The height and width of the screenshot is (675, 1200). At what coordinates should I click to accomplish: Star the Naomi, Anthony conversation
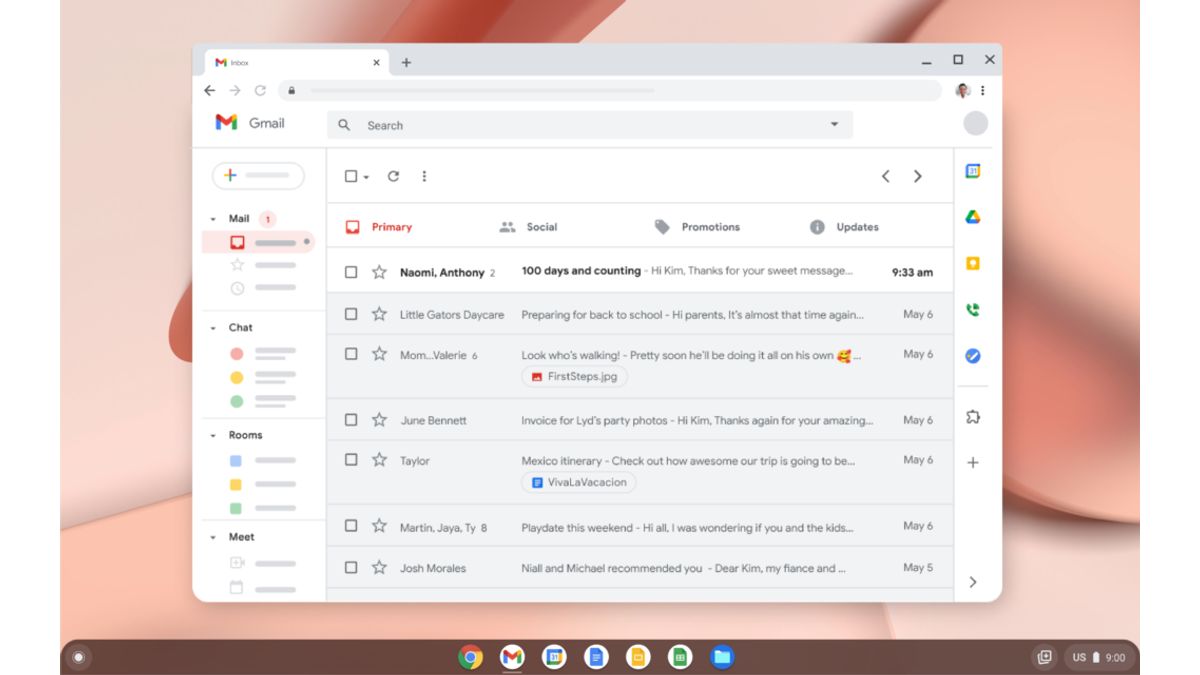[379, 272]
